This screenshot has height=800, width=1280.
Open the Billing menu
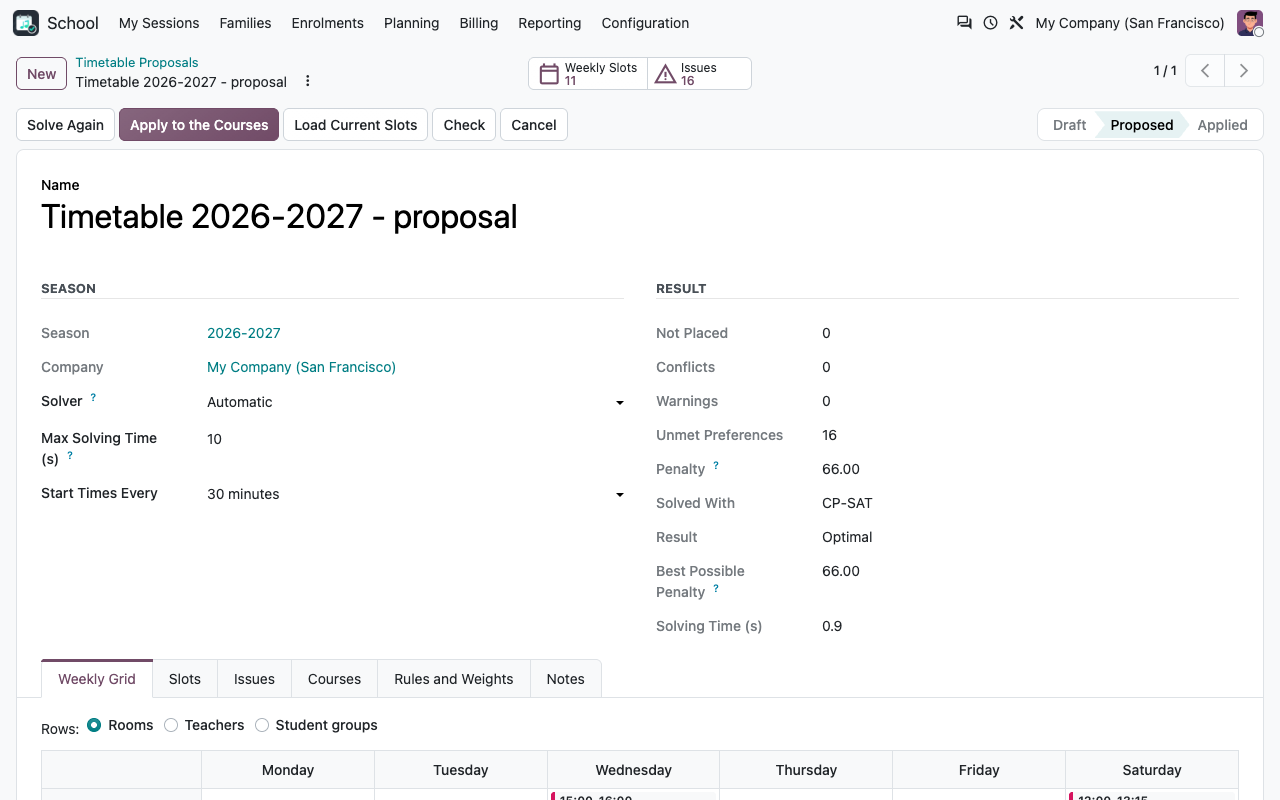[x=479, y=23]
